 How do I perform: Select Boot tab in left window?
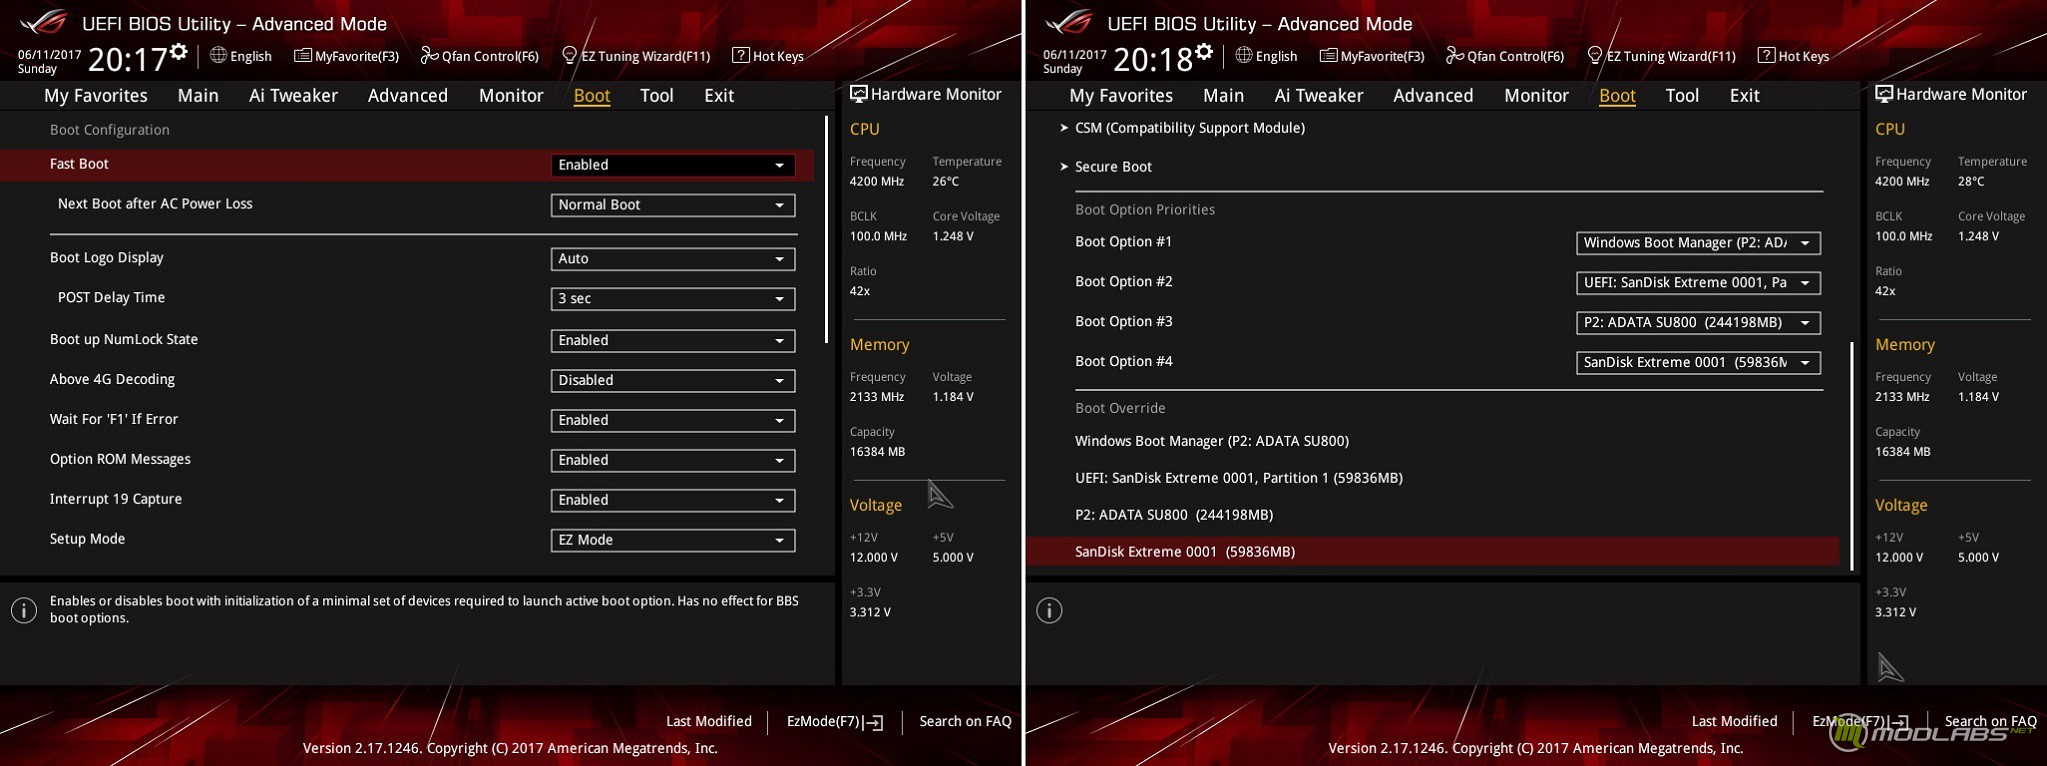point(592,96)
